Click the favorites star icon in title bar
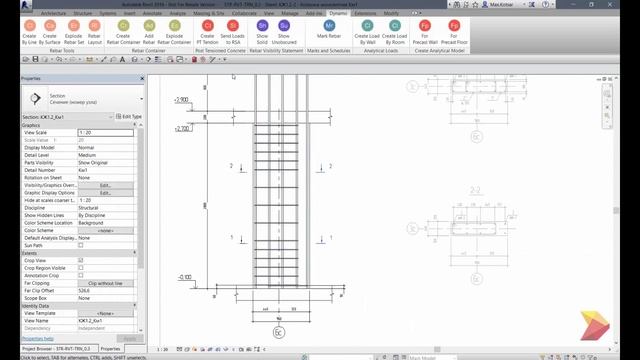Viewport: 640px width, 360px height. (x=476, y=4)
